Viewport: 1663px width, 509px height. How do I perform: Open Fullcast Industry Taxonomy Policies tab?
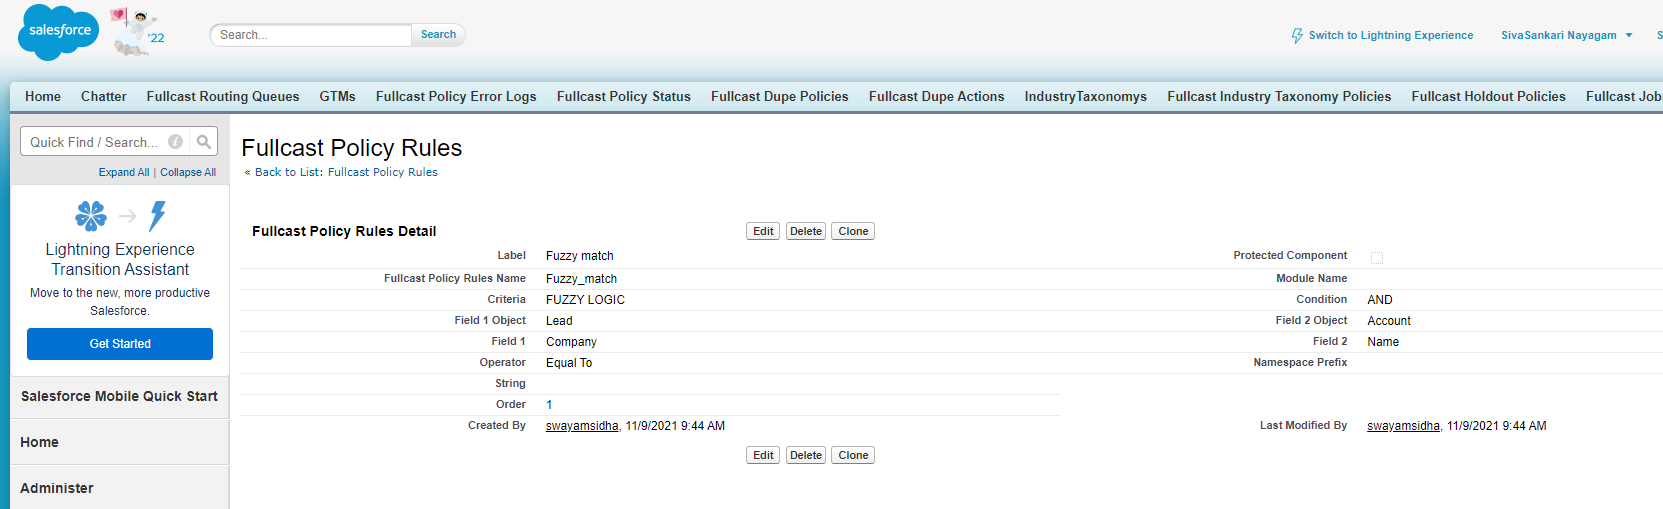tap(1279, 97)
